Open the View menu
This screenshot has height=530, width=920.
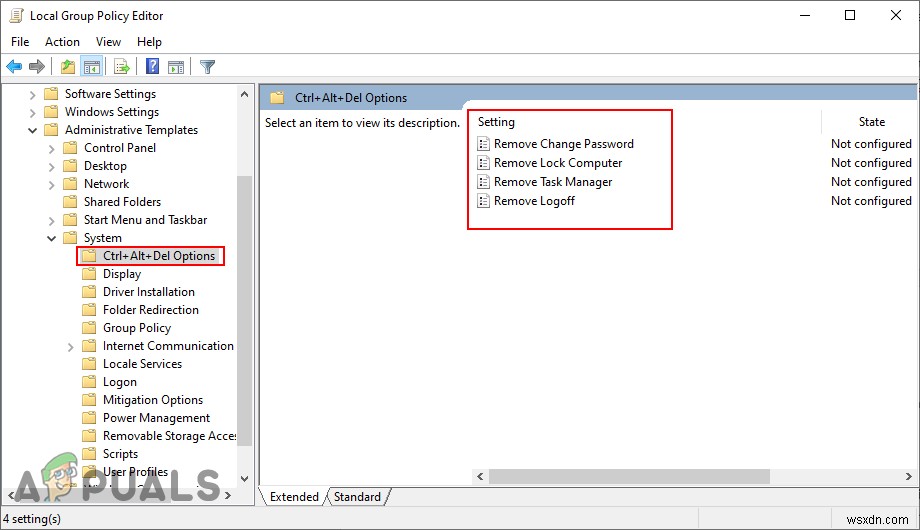[x=109, y=42]
